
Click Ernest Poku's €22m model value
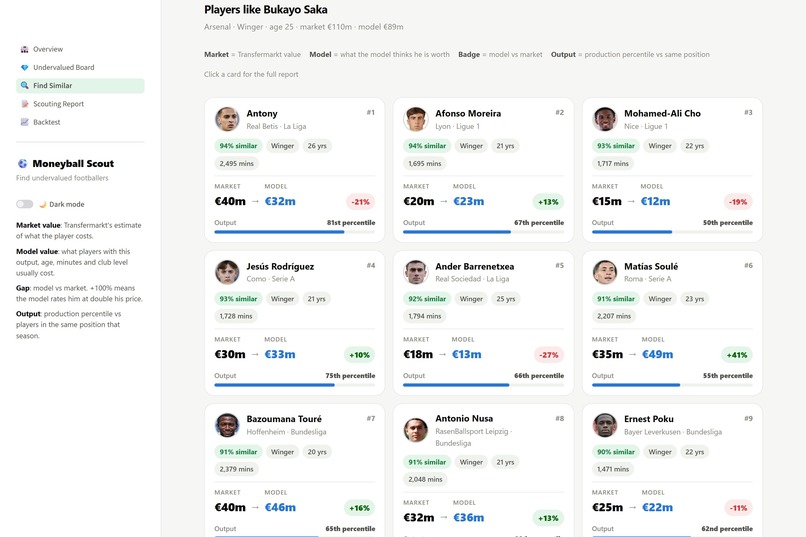coord(657,508)
